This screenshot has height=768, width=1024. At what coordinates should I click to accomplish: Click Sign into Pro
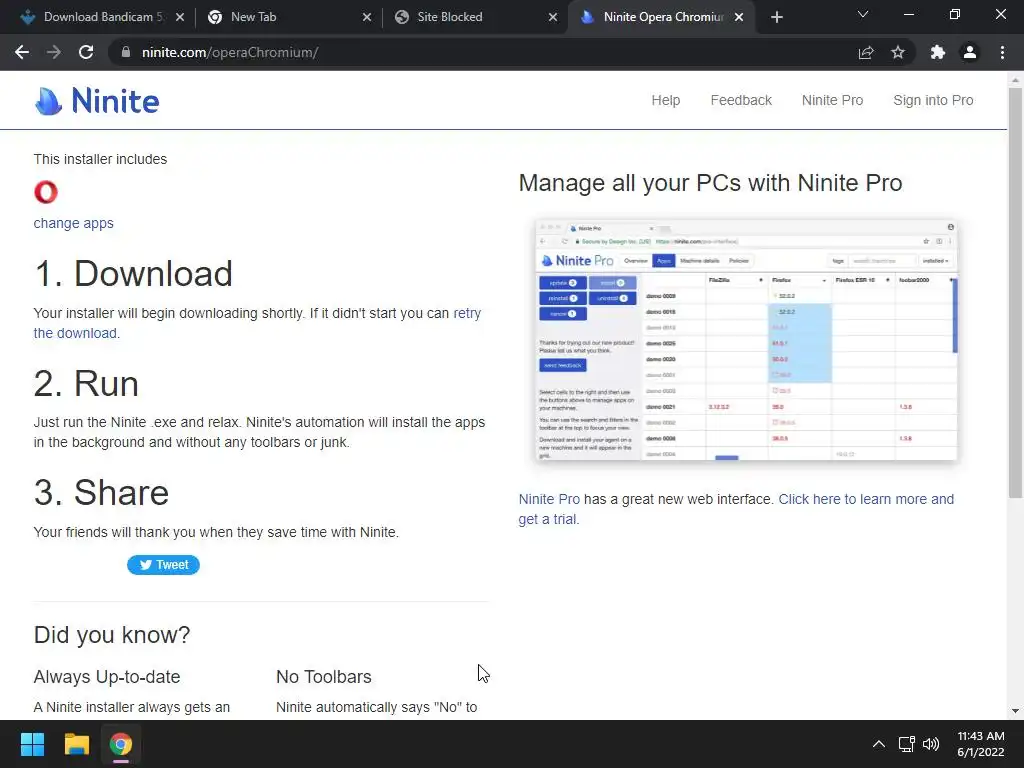(x=933, y=100)
